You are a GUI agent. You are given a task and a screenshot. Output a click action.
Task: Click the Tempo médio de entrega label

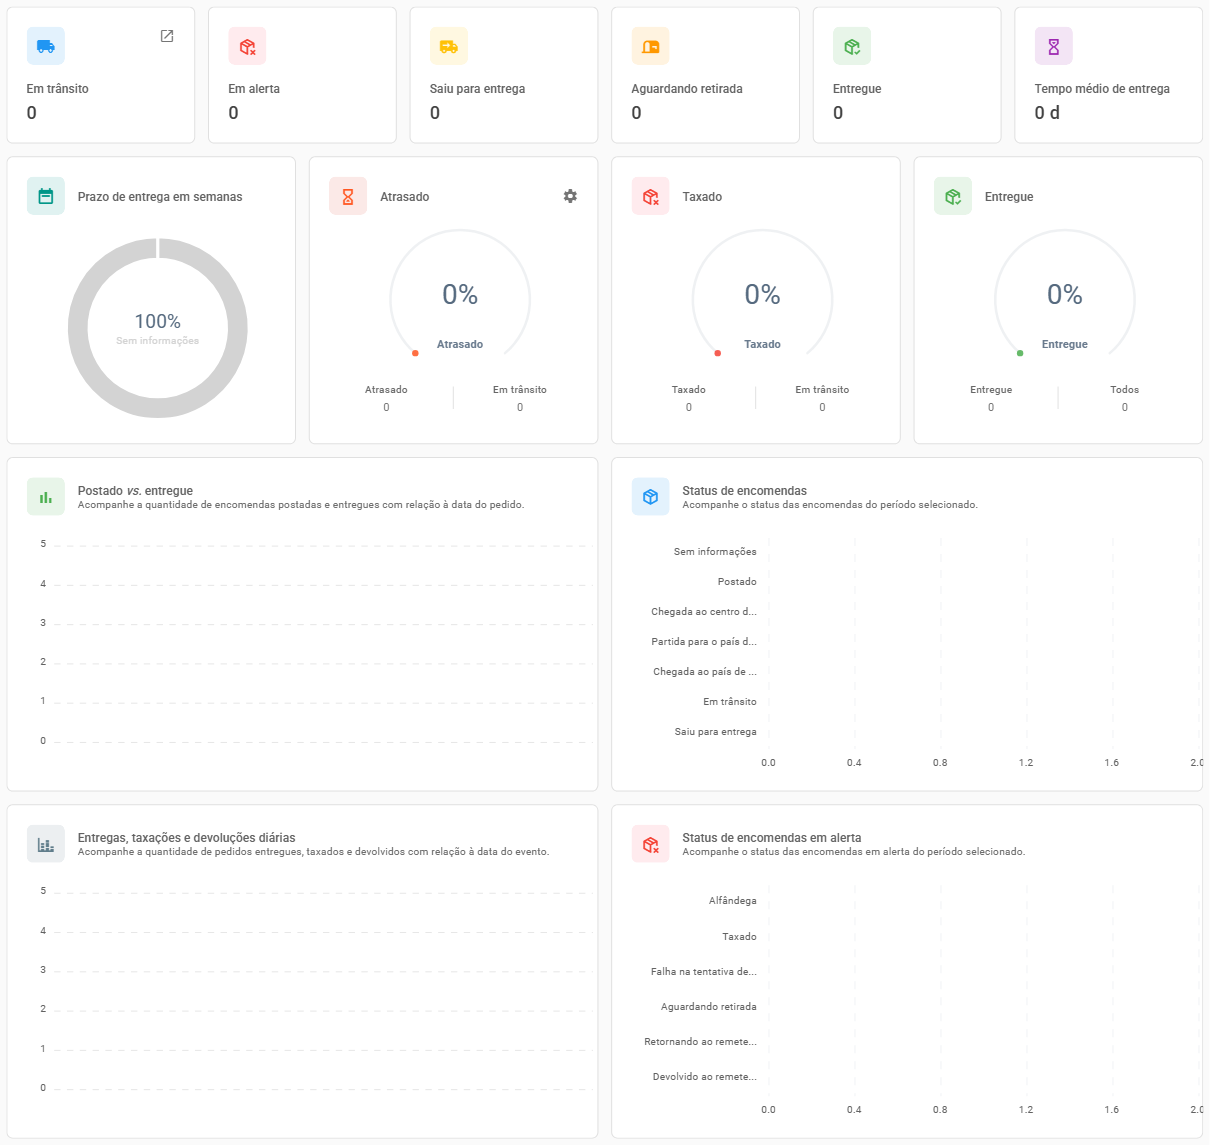pos(1102,89)
